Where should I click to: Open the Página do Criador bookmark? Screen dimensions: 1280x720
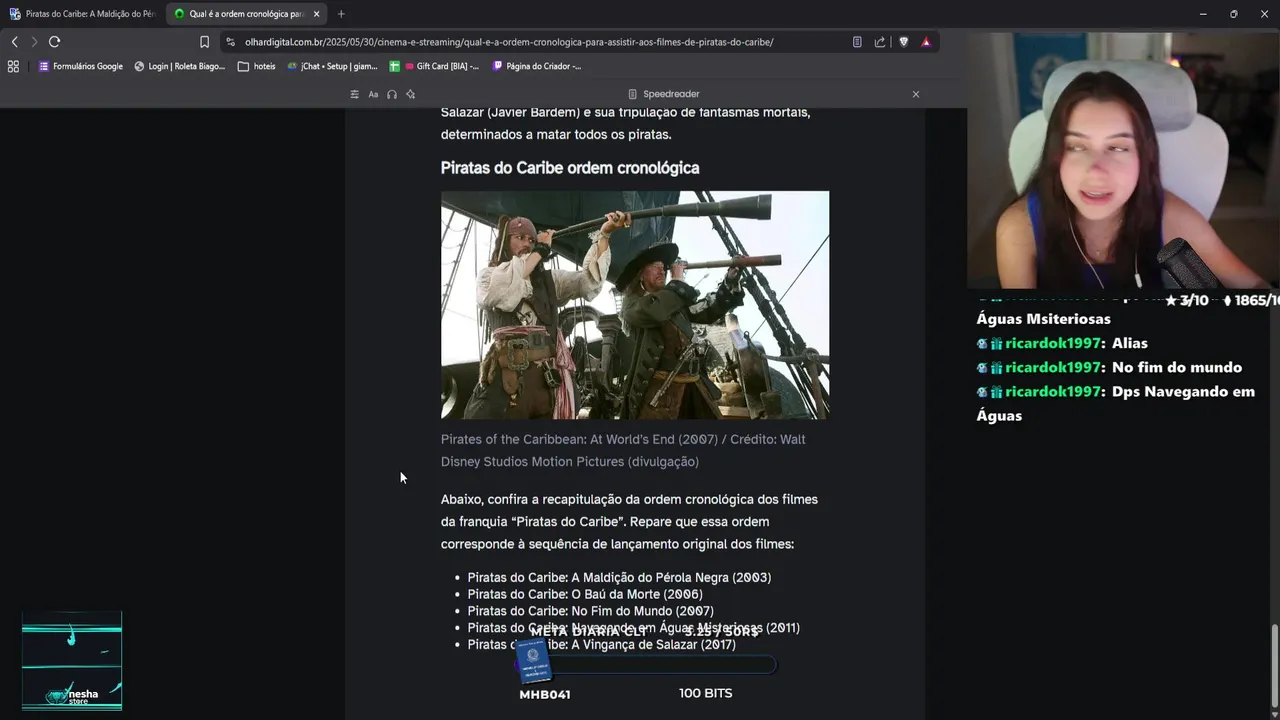537,66
